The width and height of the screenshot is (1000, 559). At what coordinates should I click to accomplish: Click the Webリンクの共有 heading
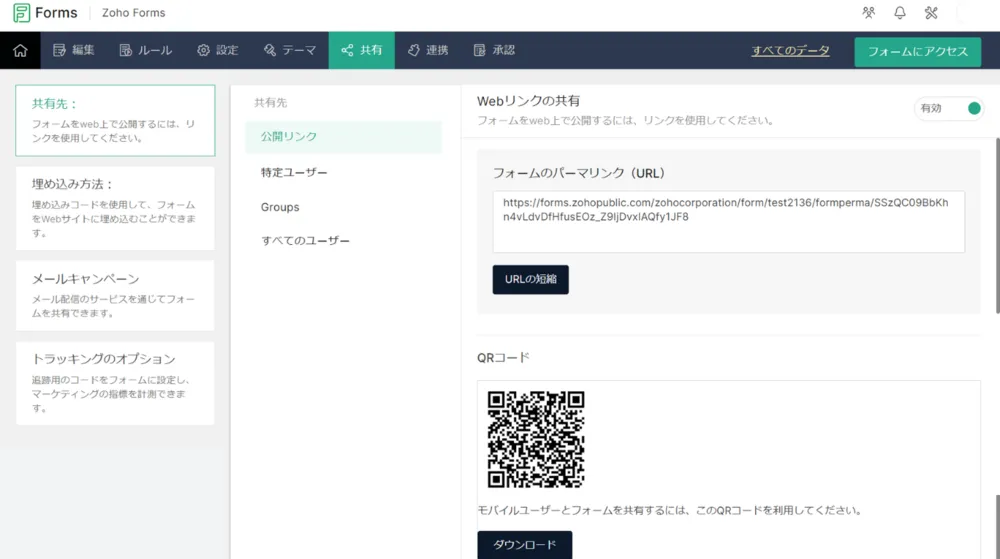coord(528,101)
